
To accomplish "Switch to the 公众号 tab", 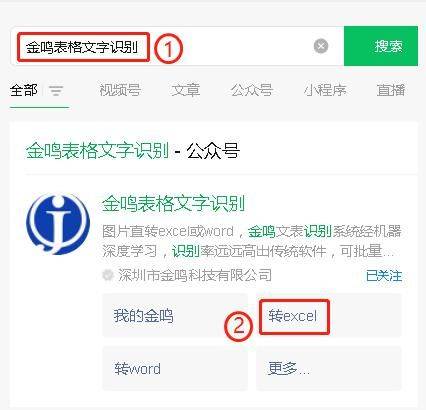I will (x=252, y=90).
